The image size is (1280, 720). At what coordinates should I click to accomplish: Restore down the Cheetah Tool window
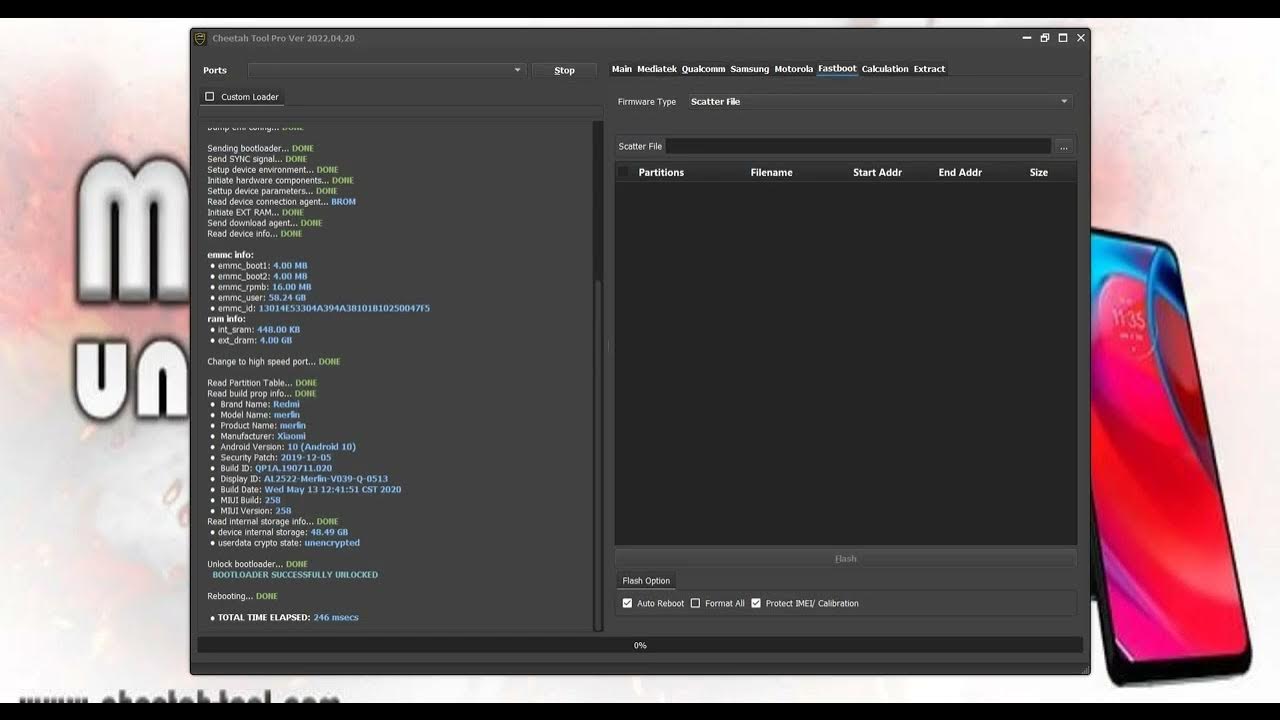click(1045, 38)
